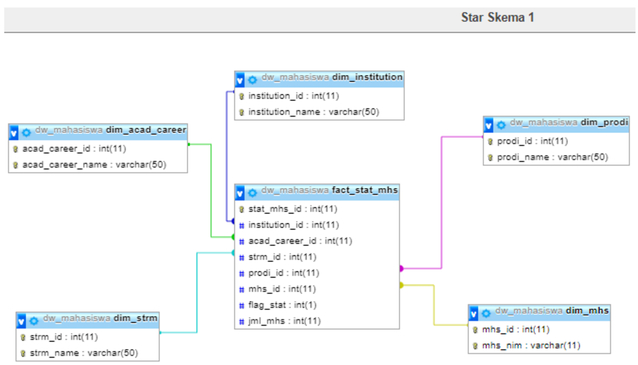Click the key icon beside prodi_id in dim_prodi

pyautogui.click(x=490, y=142)
